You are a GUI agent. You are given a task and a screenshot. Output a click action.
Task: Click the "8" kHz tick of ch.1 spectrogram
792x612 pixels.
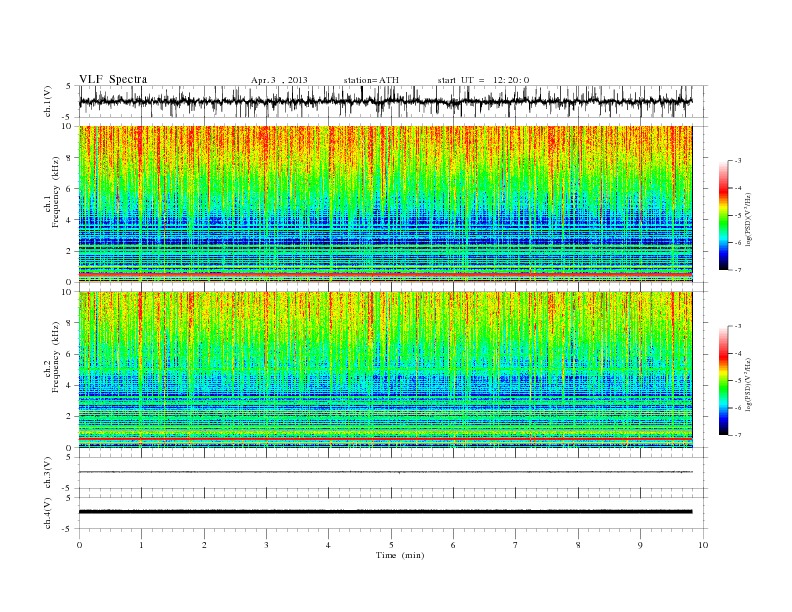[69, 158]
